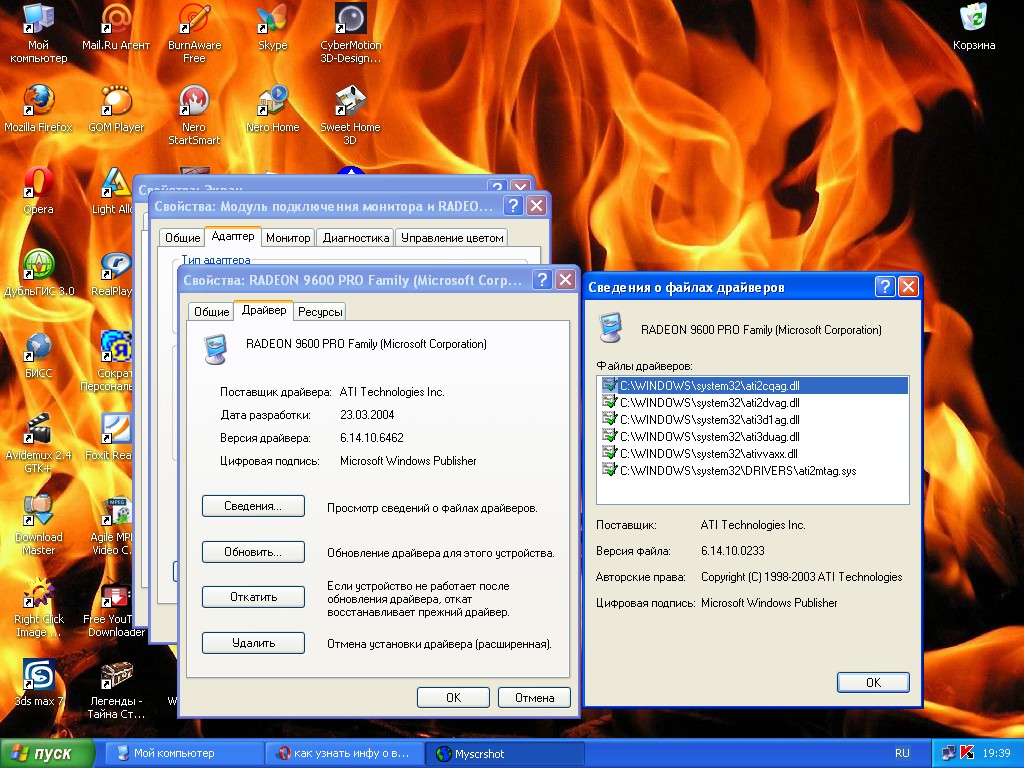
Task: Open Корзина recycle bin icon
Action: tap(974, 27)
